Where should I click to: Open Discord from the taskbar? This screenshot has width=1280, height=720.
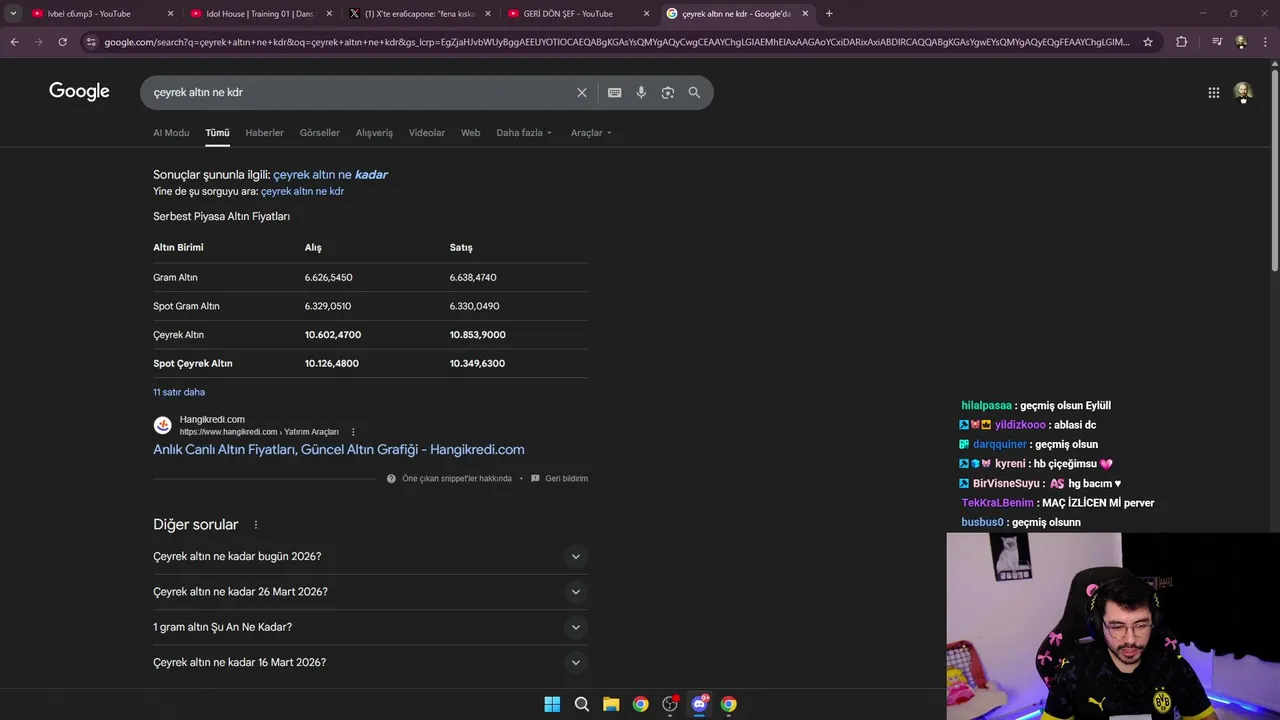699,704
